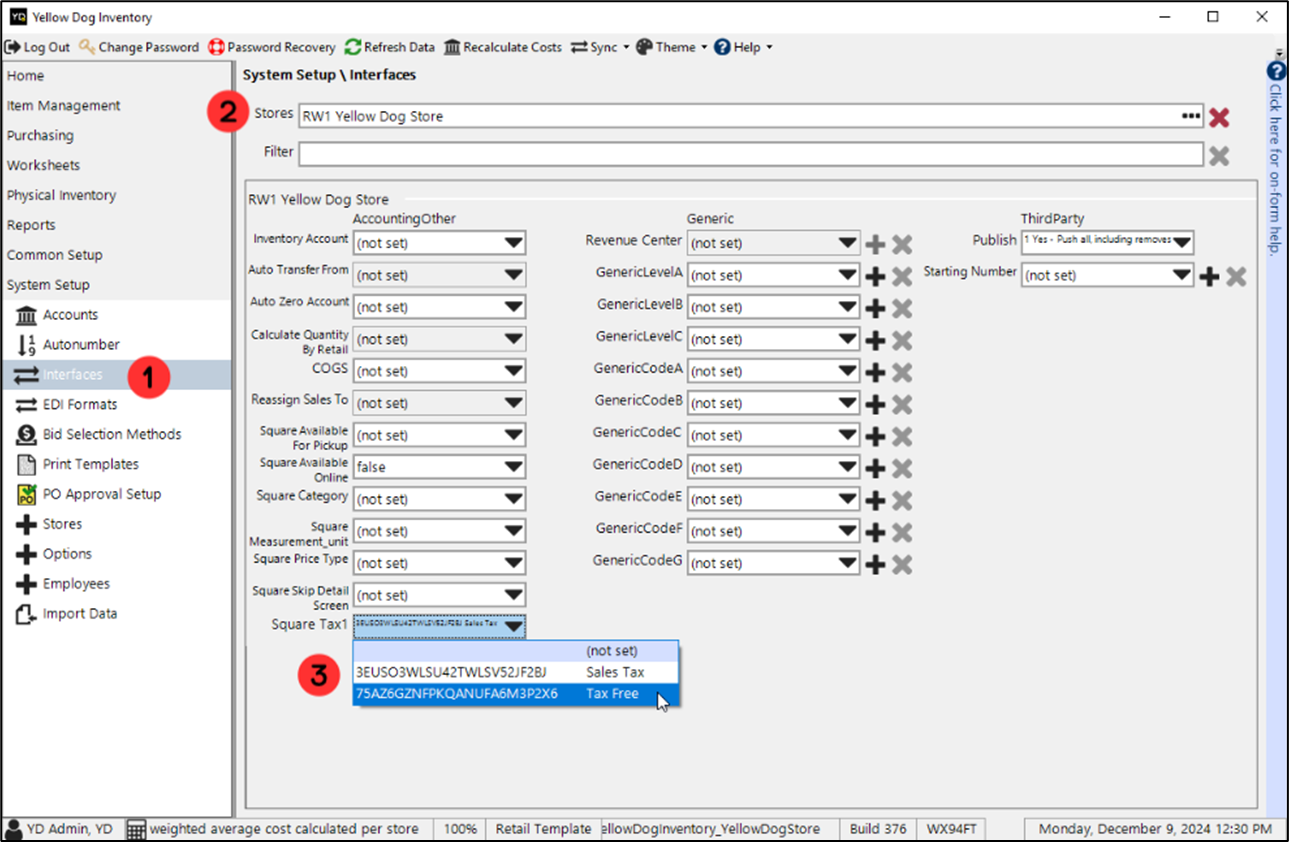
Task: Choose Sales Tax option in list
Action: pos(516,672)
